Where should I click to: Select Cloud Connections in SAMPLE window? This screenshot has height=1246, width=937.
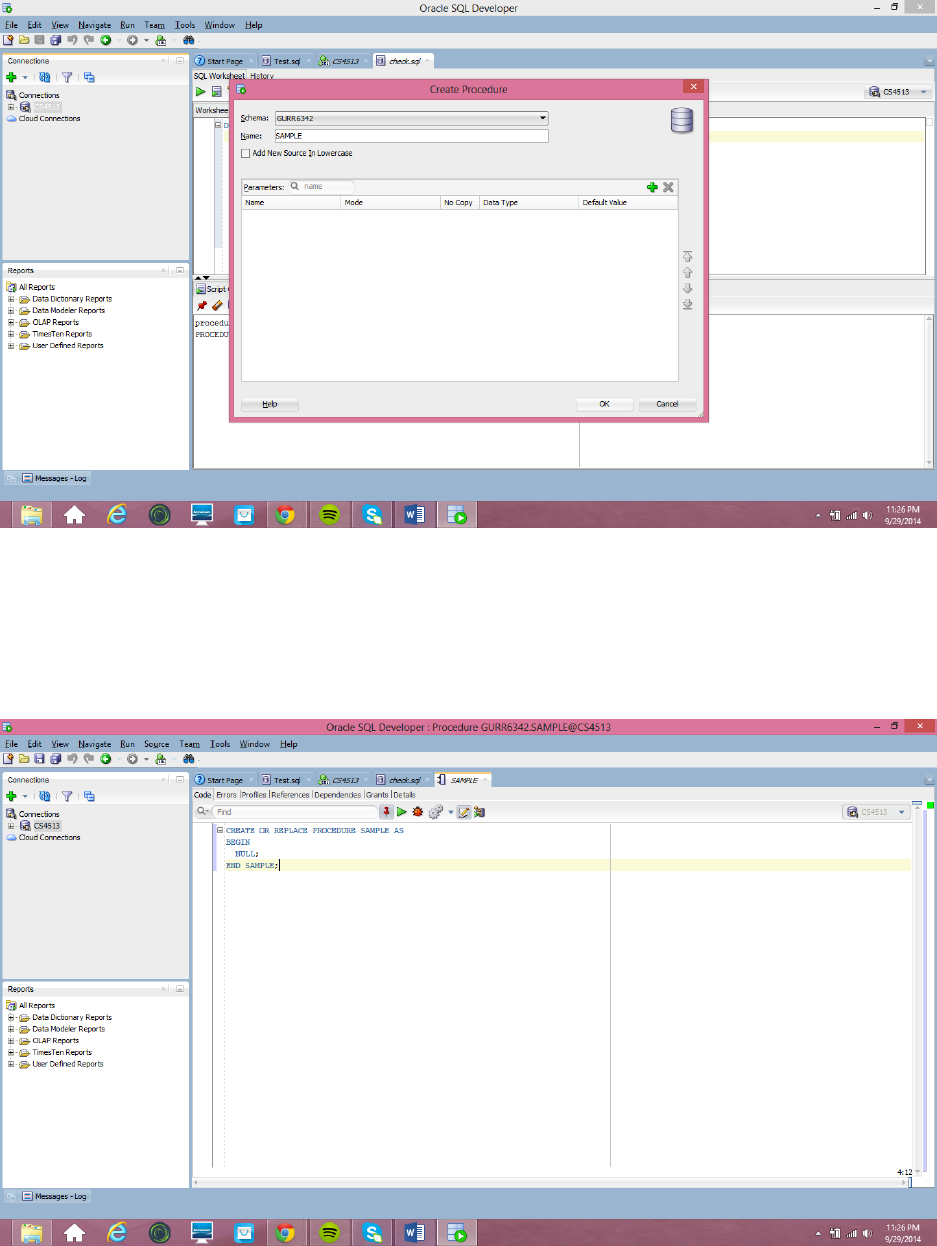49,837
